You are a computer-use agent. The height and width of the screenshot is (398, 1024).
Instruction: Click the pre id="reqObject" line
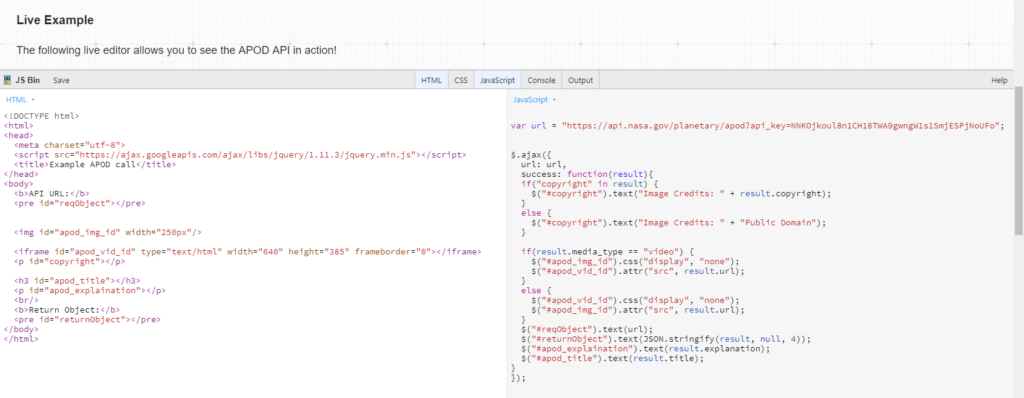coord(80,203)
